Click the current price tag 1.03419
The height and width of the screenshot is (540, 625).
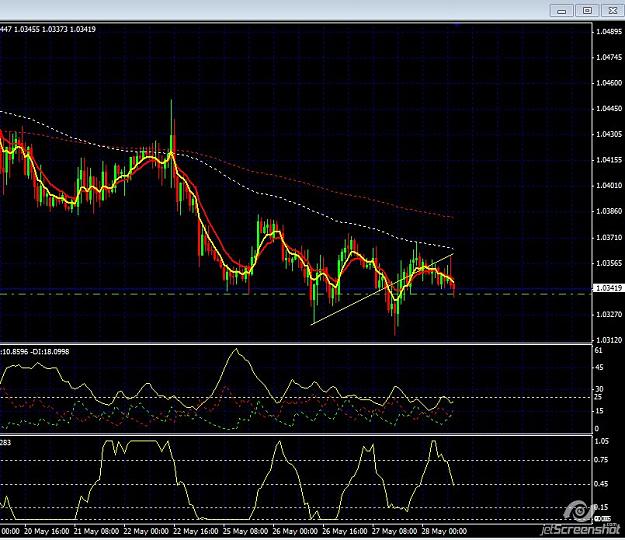point(609,288)
